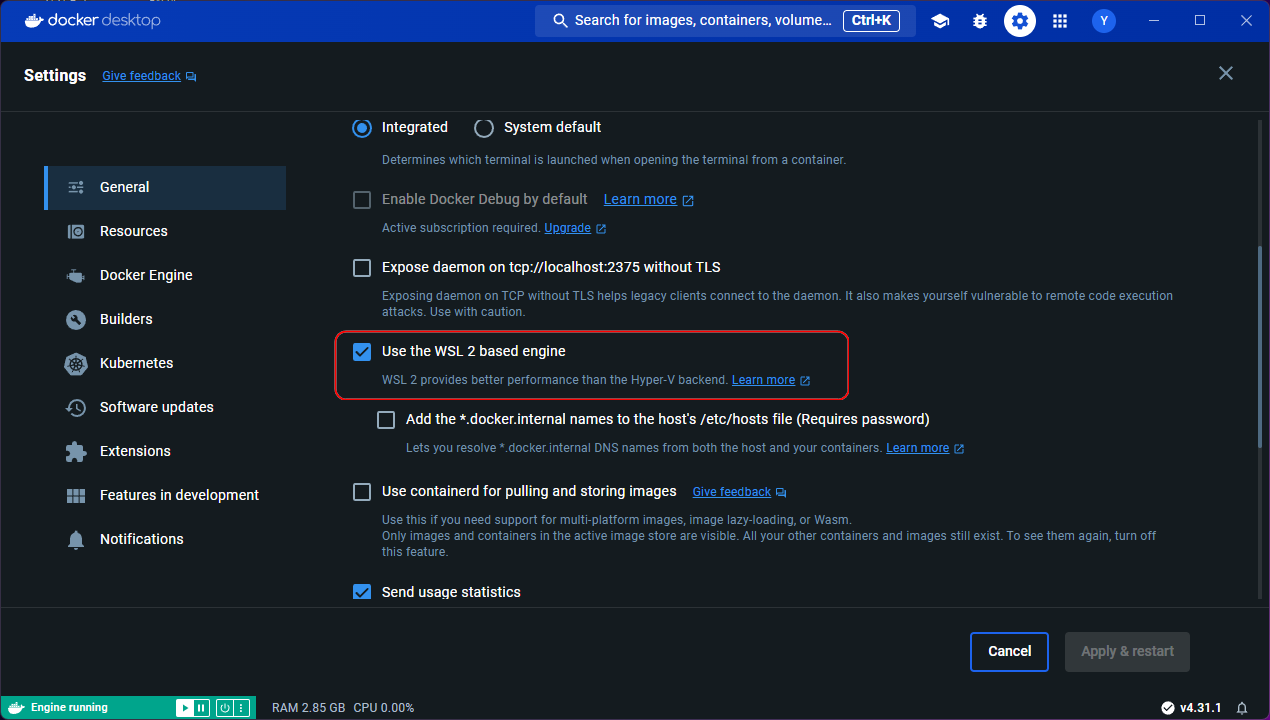
Task: Click the Docker Engine whale icon in sidebar
Action: 76,275
